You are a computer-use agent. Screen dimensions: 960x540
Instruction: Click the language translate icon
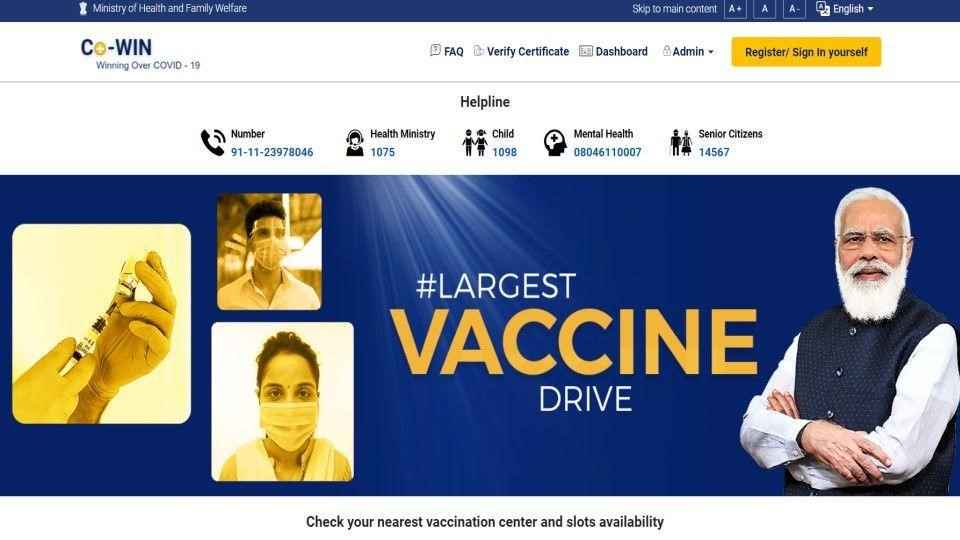(823, 9)
